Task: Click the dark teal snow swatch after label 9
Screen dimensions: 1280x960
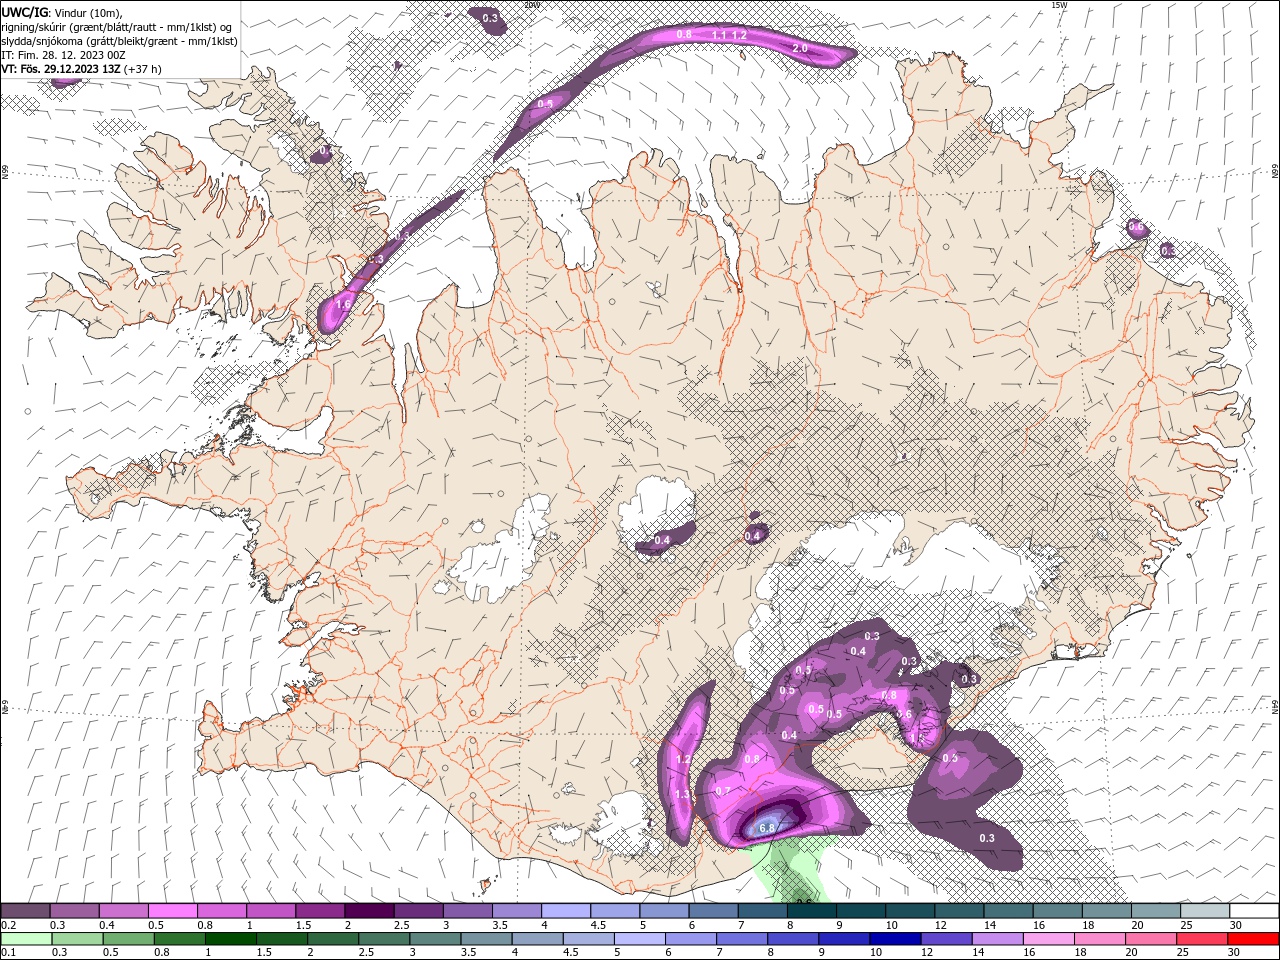Action: tap(860, 911)
